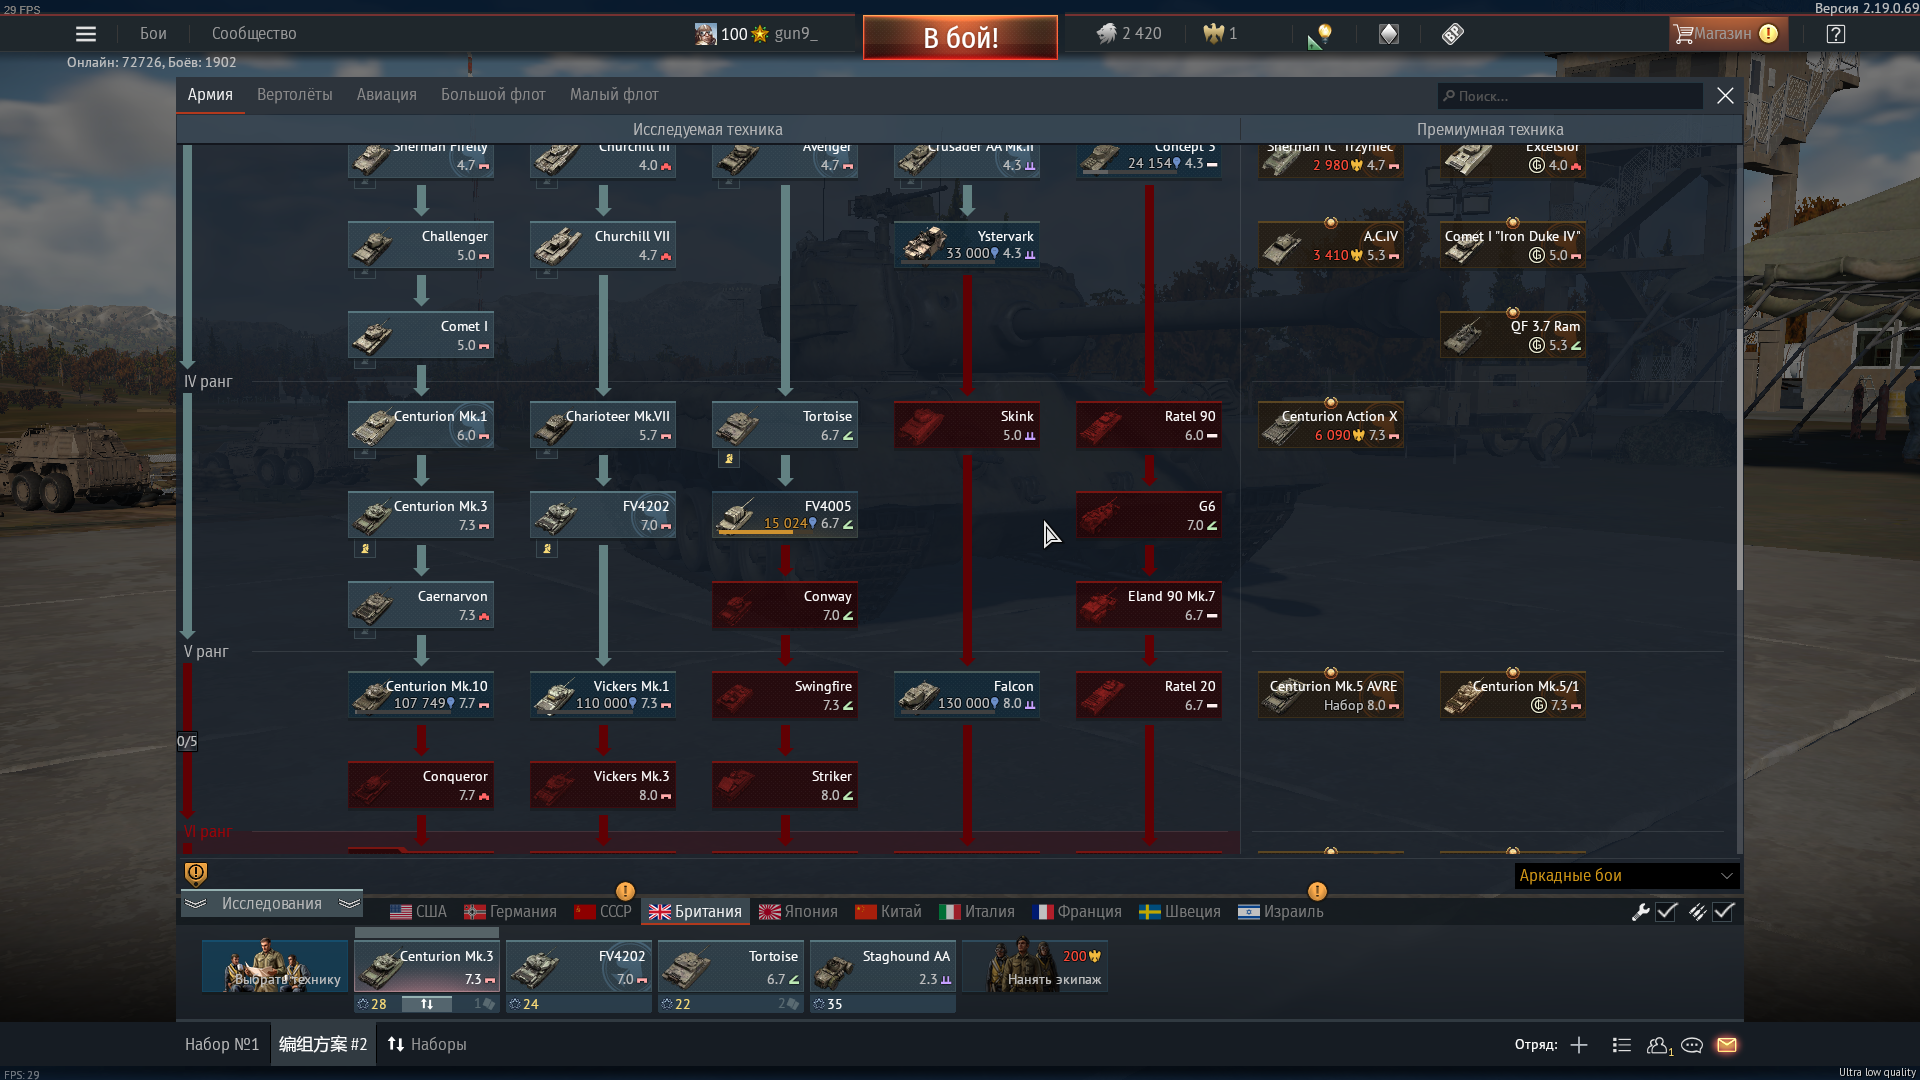Click the research tree vertical scrollbar
Viewport: 1920px width, 1080px height.
pos(1740,460)
